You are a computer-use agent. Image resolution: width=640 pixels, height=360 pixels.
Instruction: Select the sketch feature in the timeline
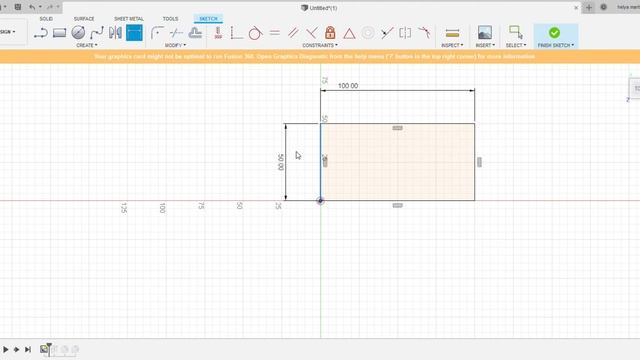44,349
